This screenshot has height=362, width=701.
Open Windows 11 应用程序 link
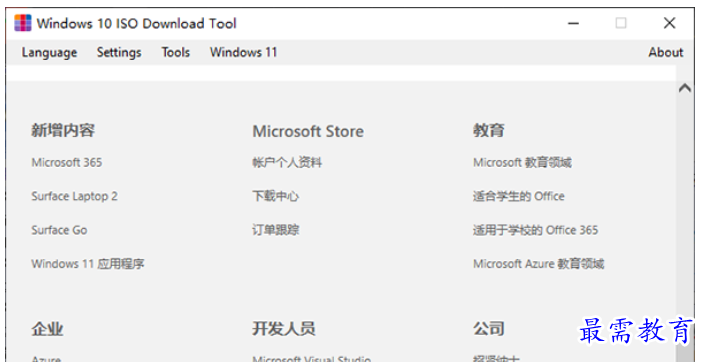pos(88,264)
